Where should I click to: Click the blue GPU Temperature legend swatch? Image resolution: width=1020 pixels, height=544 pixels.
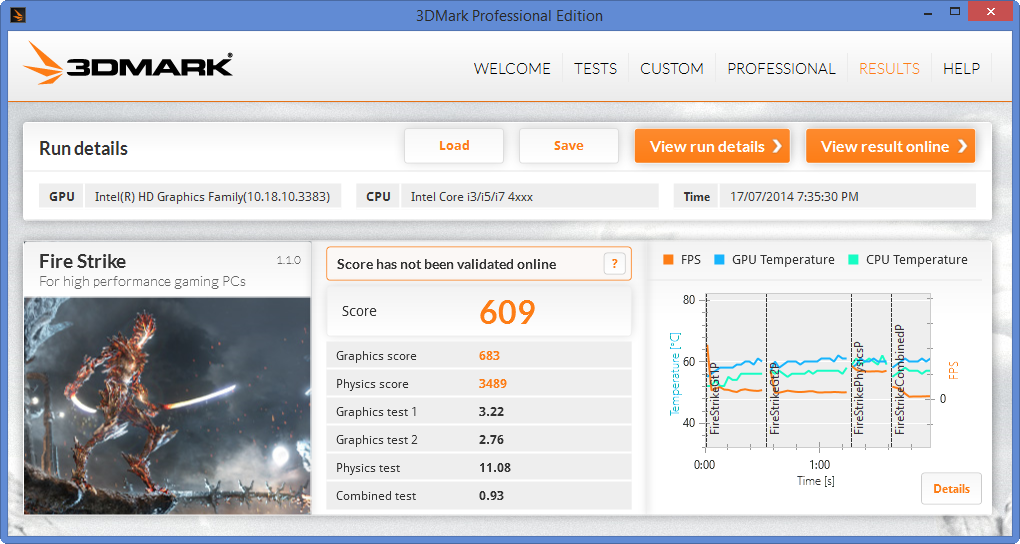(x=719, y=260)
